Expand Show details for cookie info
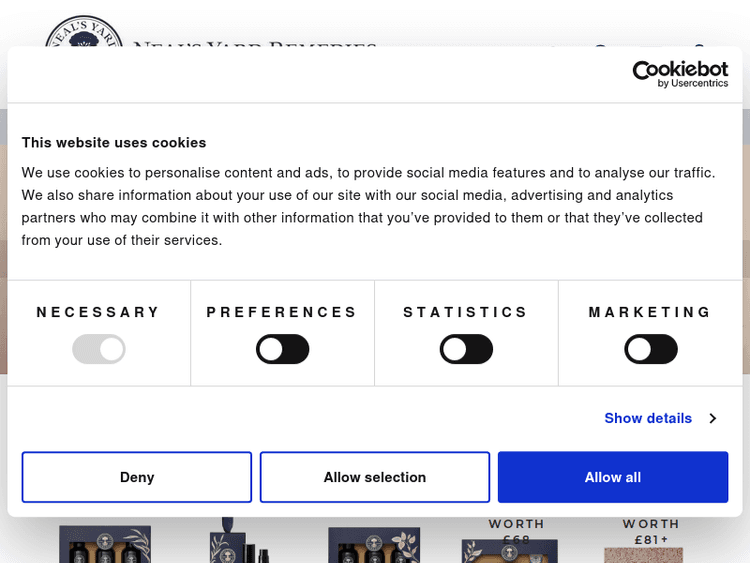This screenshot has width=750, height=563. click(x=659, y=418)
